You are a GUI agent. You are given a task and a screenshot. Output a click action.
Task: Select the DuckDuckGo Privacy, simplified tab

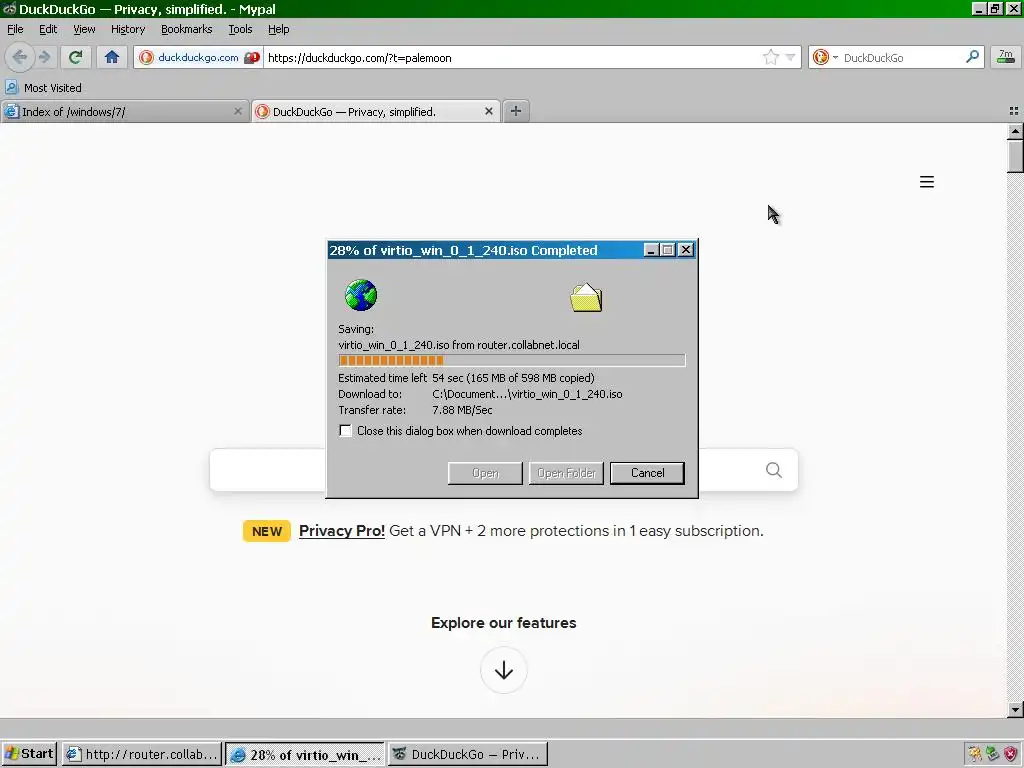point(366,112)
